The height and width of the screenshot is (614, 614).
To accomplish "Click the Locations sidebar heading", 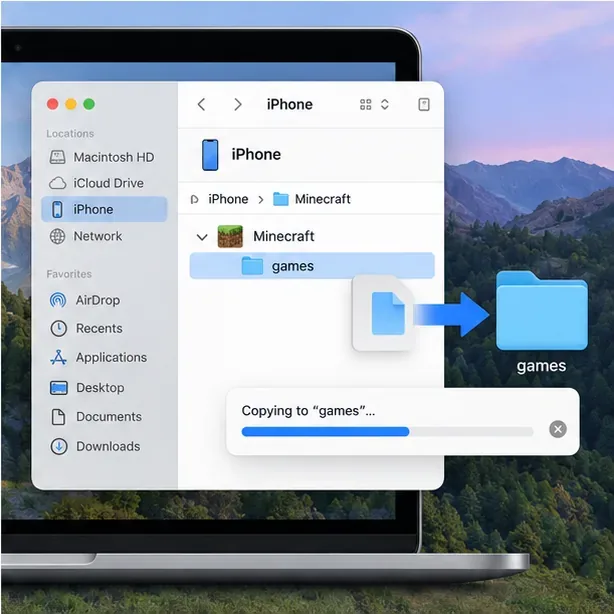I will coord(70,134).
